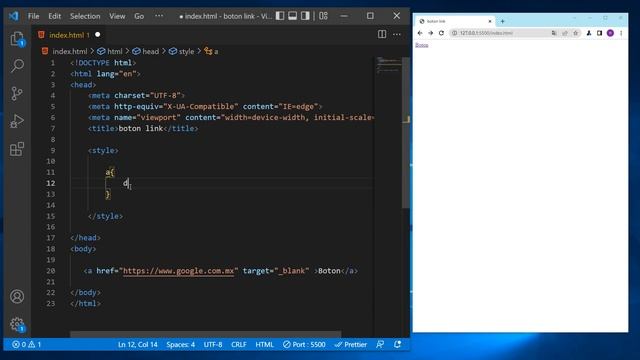Change indentation via Spaces: 4
The height and width of the screenshot is (360, 640).
tap(180, 344)
